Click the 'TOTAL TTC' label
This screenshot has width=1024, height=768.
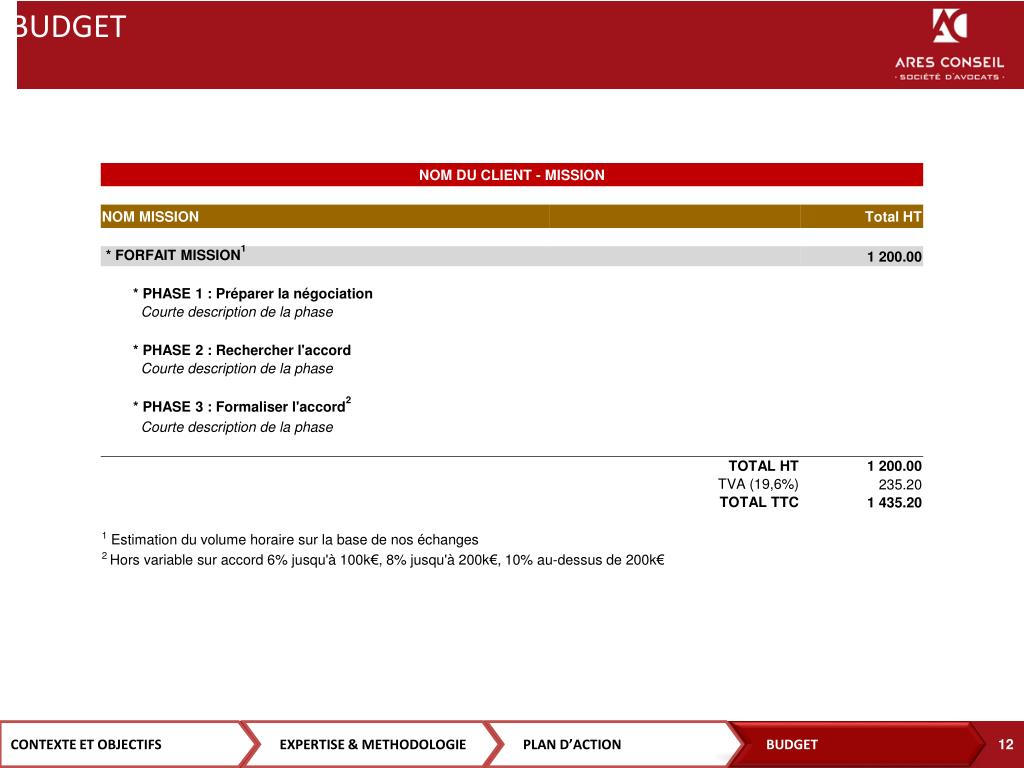[758, 502]
